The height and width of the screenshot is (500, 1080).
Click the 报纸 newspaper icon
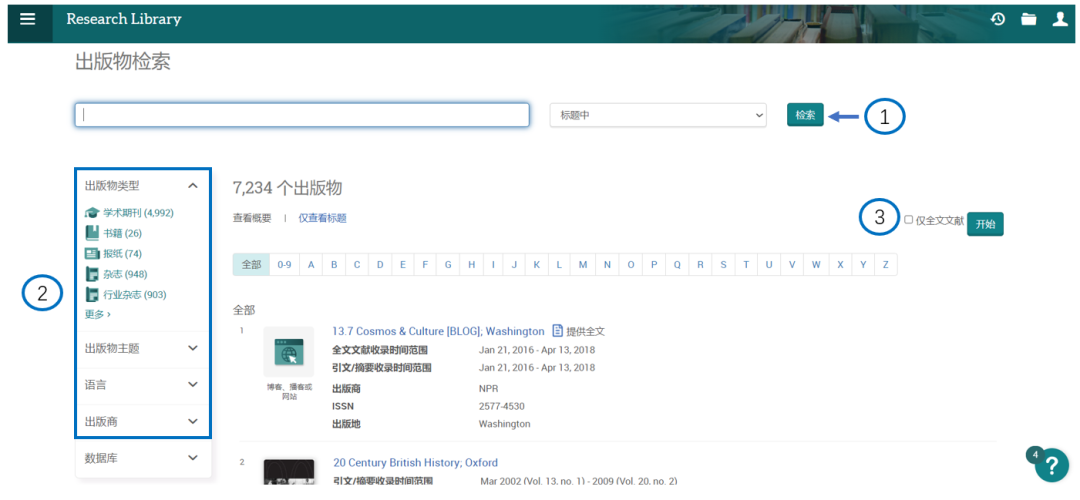click(x=92, y=253)
